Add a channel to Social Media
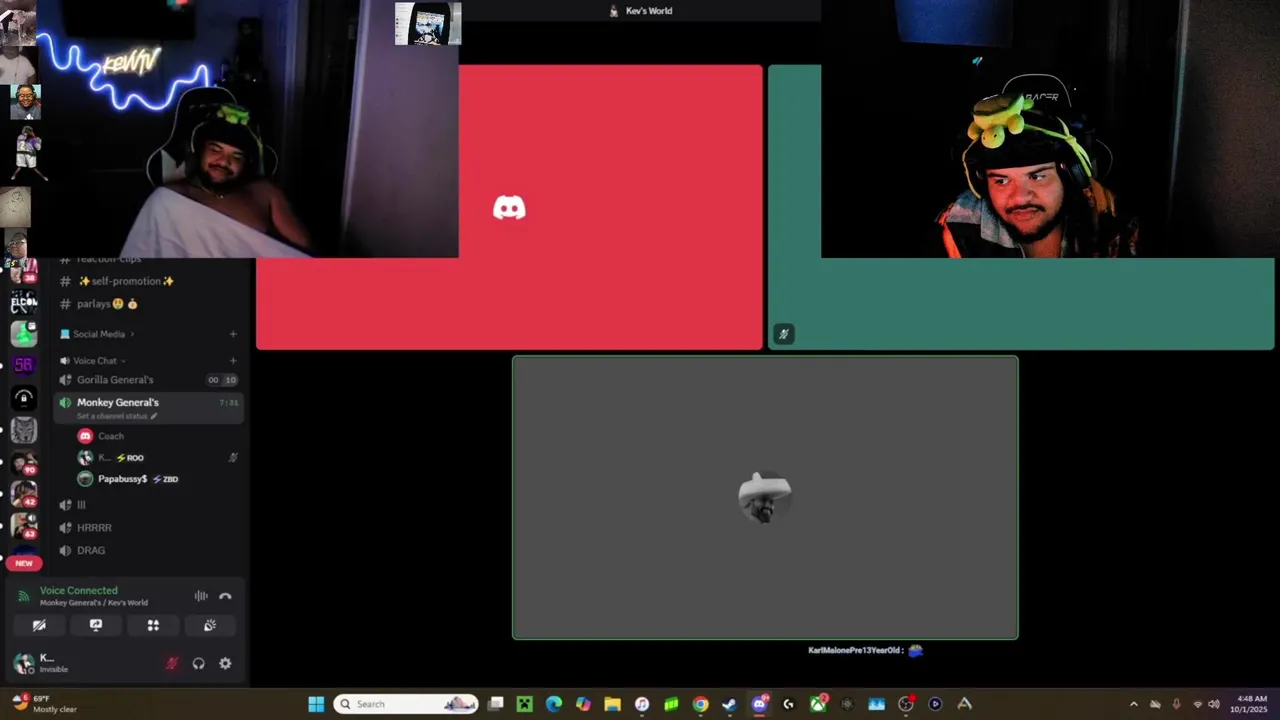This screenshot has height=720, width=1280. [233, 334]
